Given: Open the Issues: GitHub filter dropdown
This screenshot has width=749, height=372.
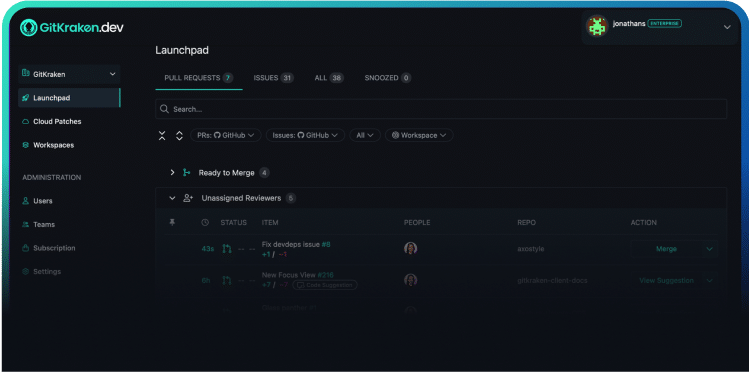Looking at the screenshot, I should [305, 136].
